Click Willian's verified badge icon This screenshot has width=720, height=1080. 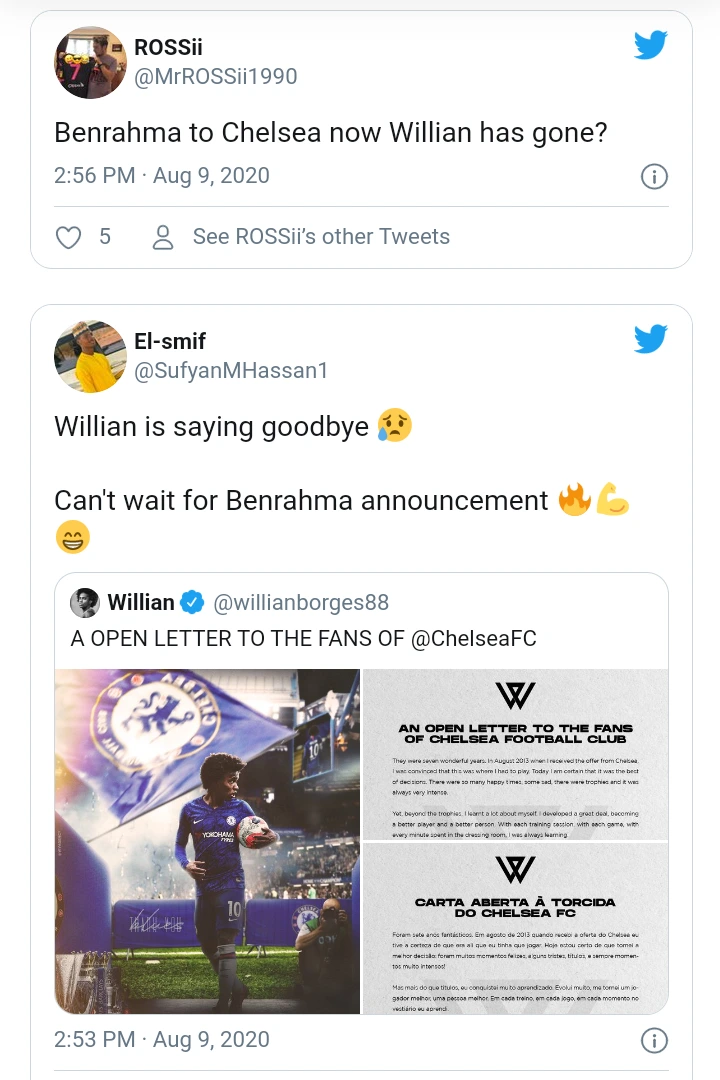192,602
